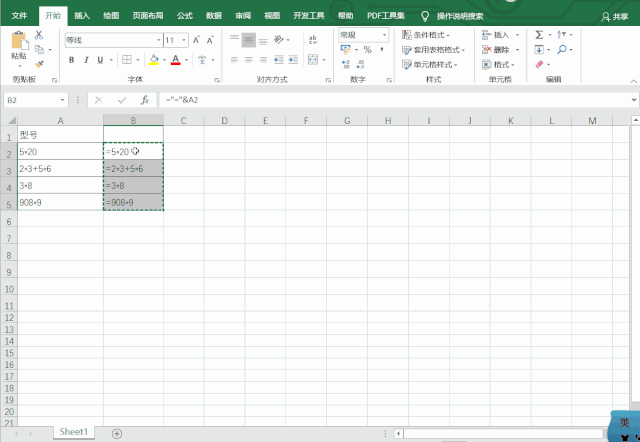Expand the formula bar chevron
The width and height of the screenshot is (640, 442).
[x=634, y=100]
